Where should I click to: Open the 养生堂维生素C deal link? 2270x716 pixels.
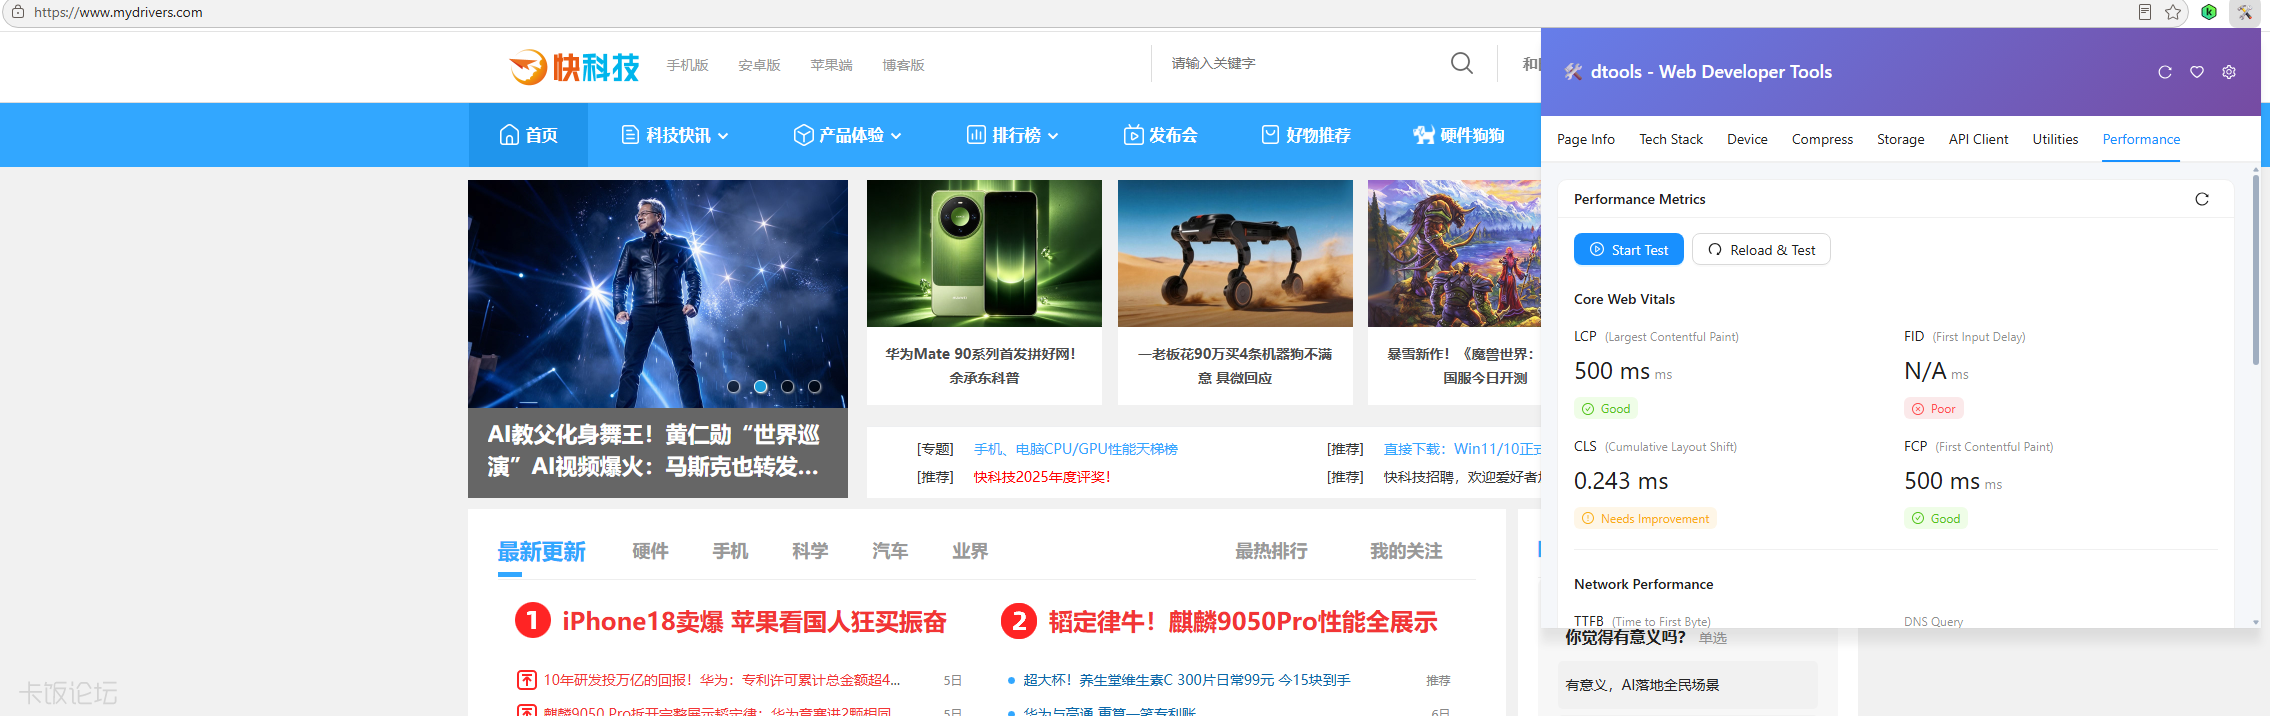click(x=1187, y=680)
